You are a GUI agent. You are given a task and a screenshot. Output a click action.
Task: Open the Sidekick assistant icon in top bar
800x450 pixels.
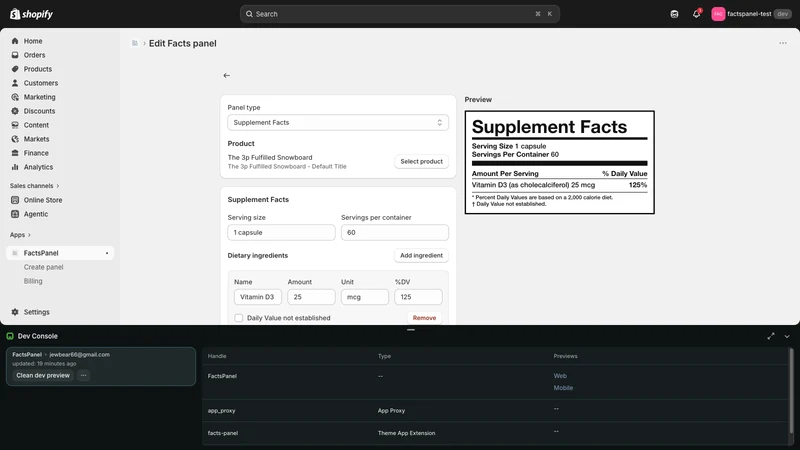[x=674, y=14]
